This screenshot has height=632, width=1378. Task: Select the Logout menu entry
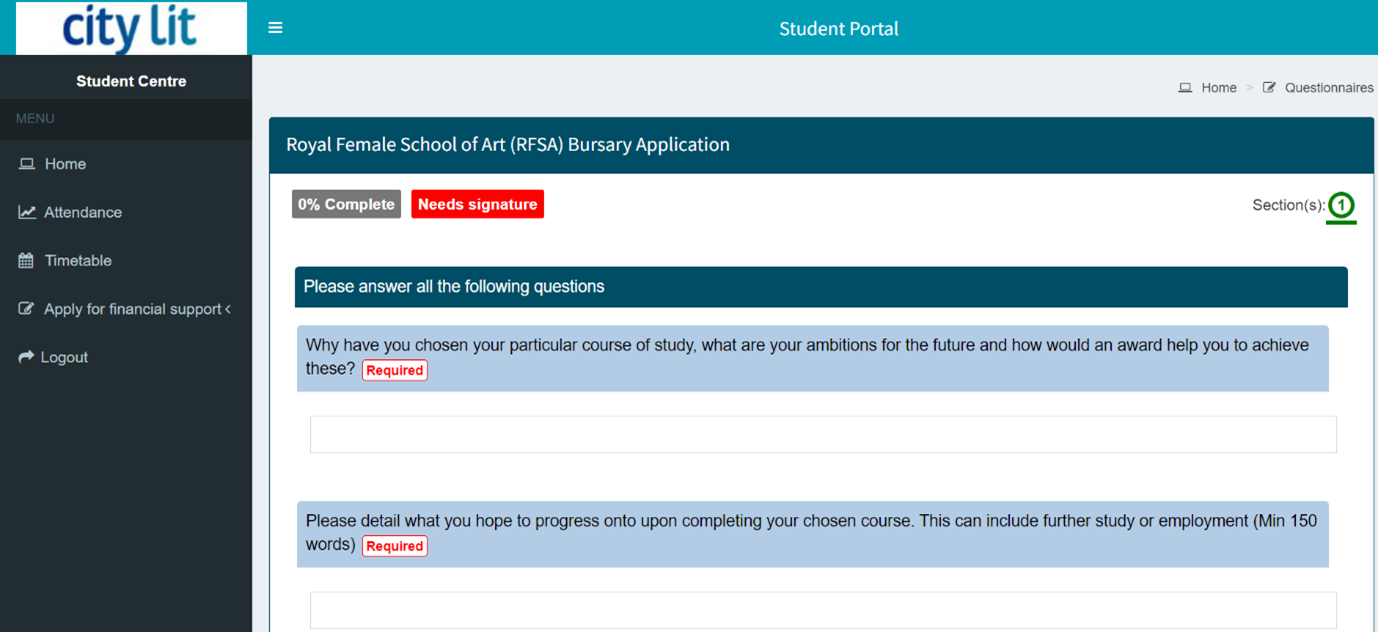click(x=64, y=357)
